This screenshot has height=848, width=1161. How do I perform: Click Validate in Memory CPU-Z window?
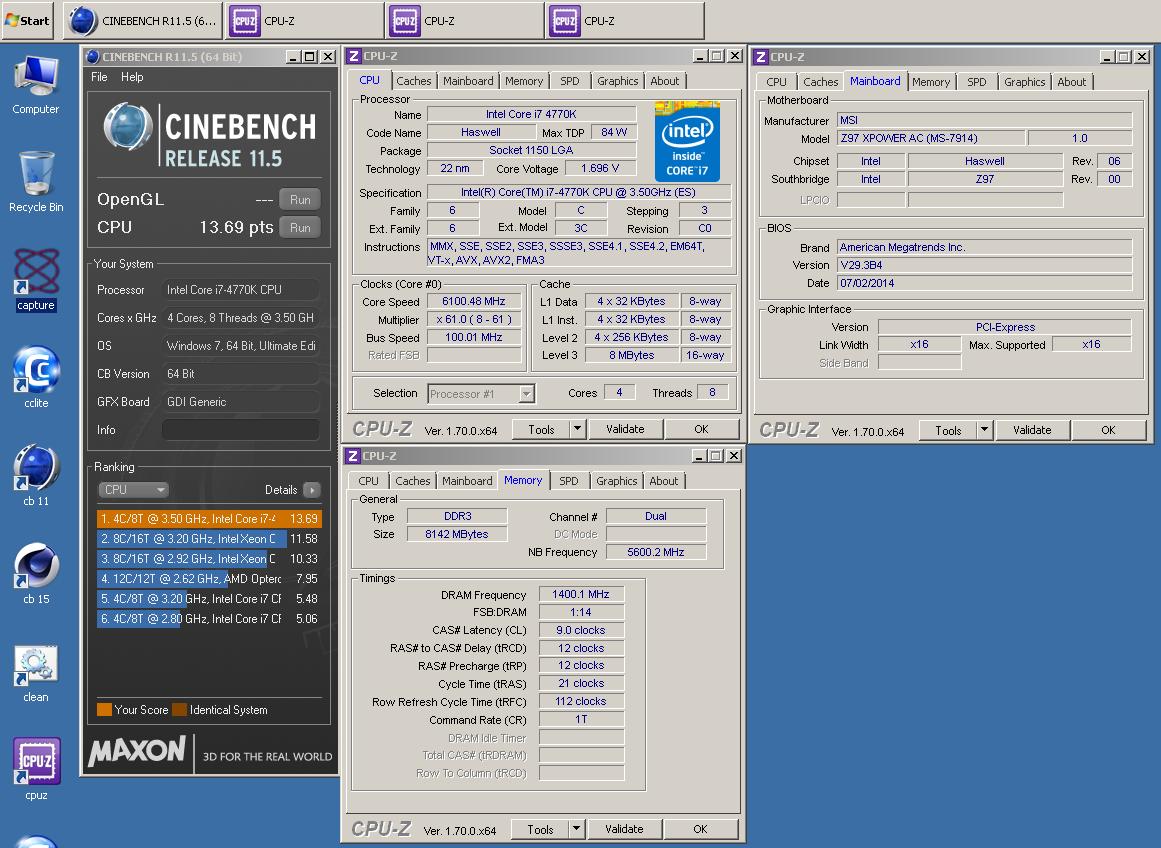624,829
